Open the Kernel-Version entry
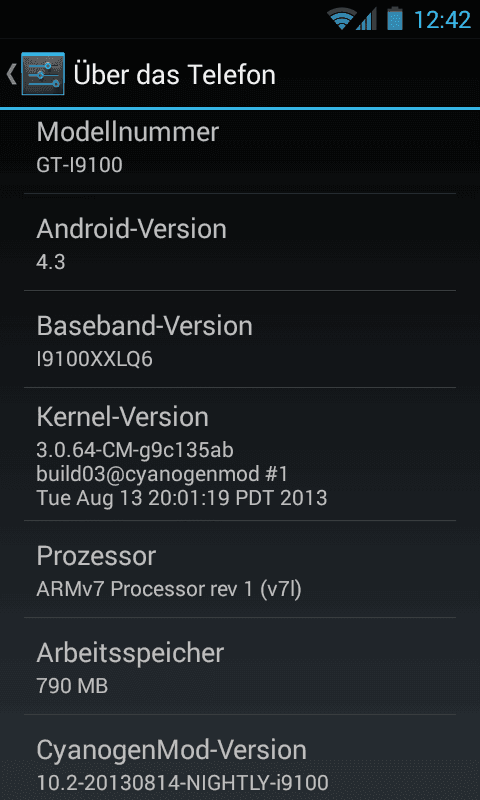 tap(240, 454)
